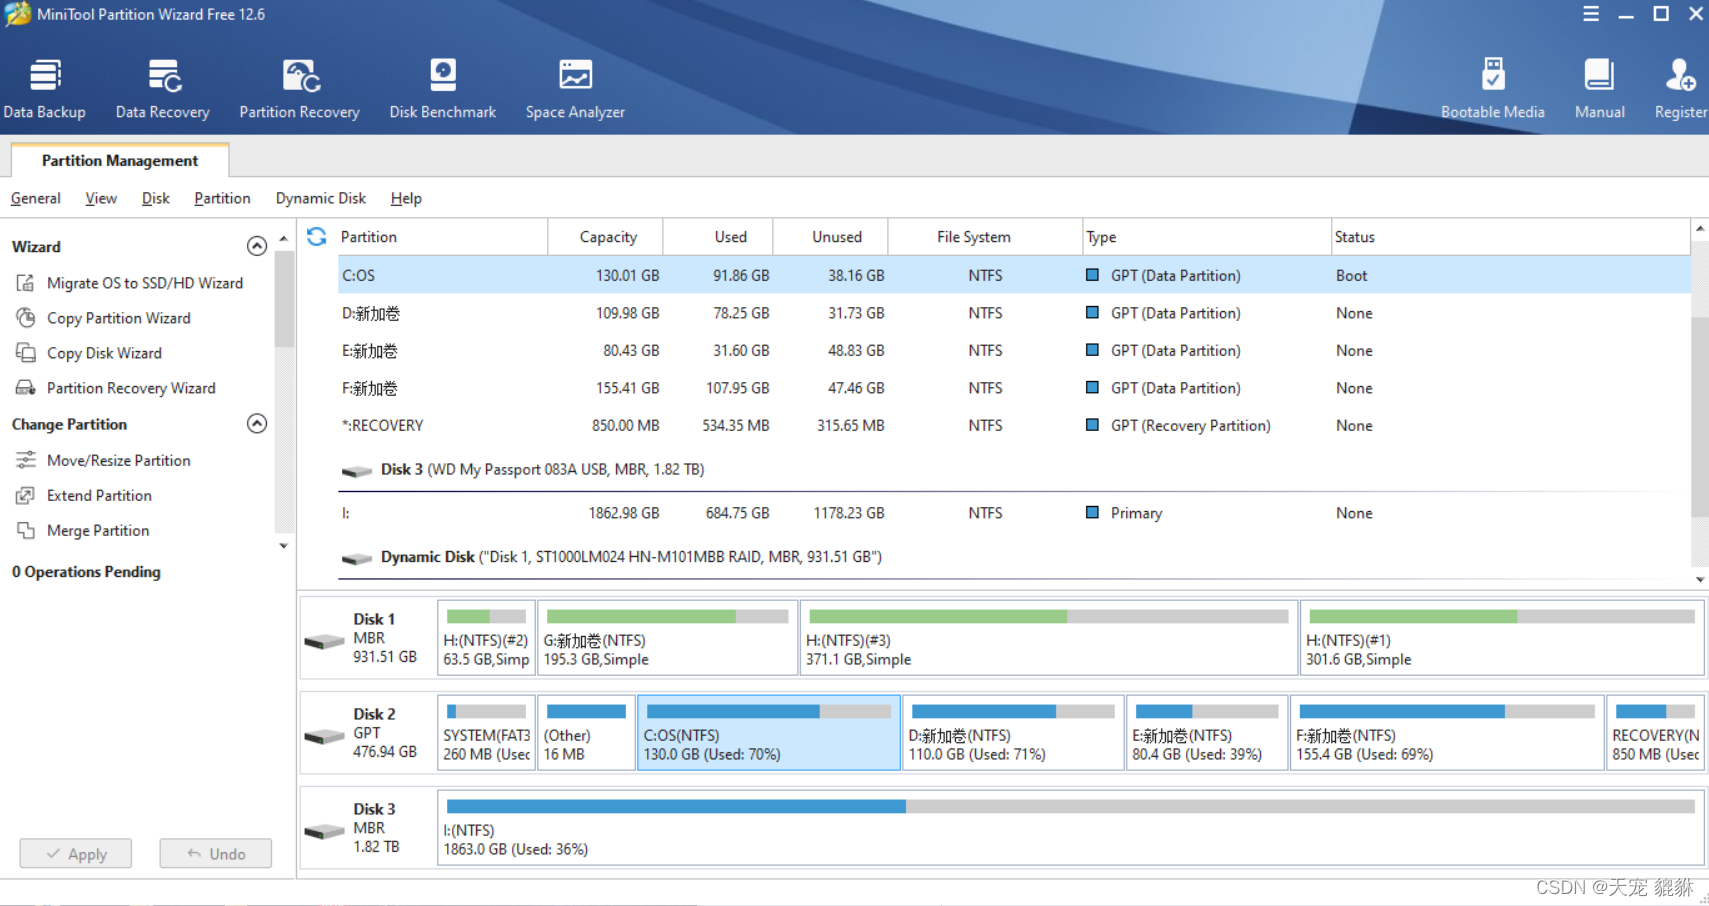Select RECOVERY 850 MB block
Viewport: 1709px width, 906px height.
coord(1655,732)
